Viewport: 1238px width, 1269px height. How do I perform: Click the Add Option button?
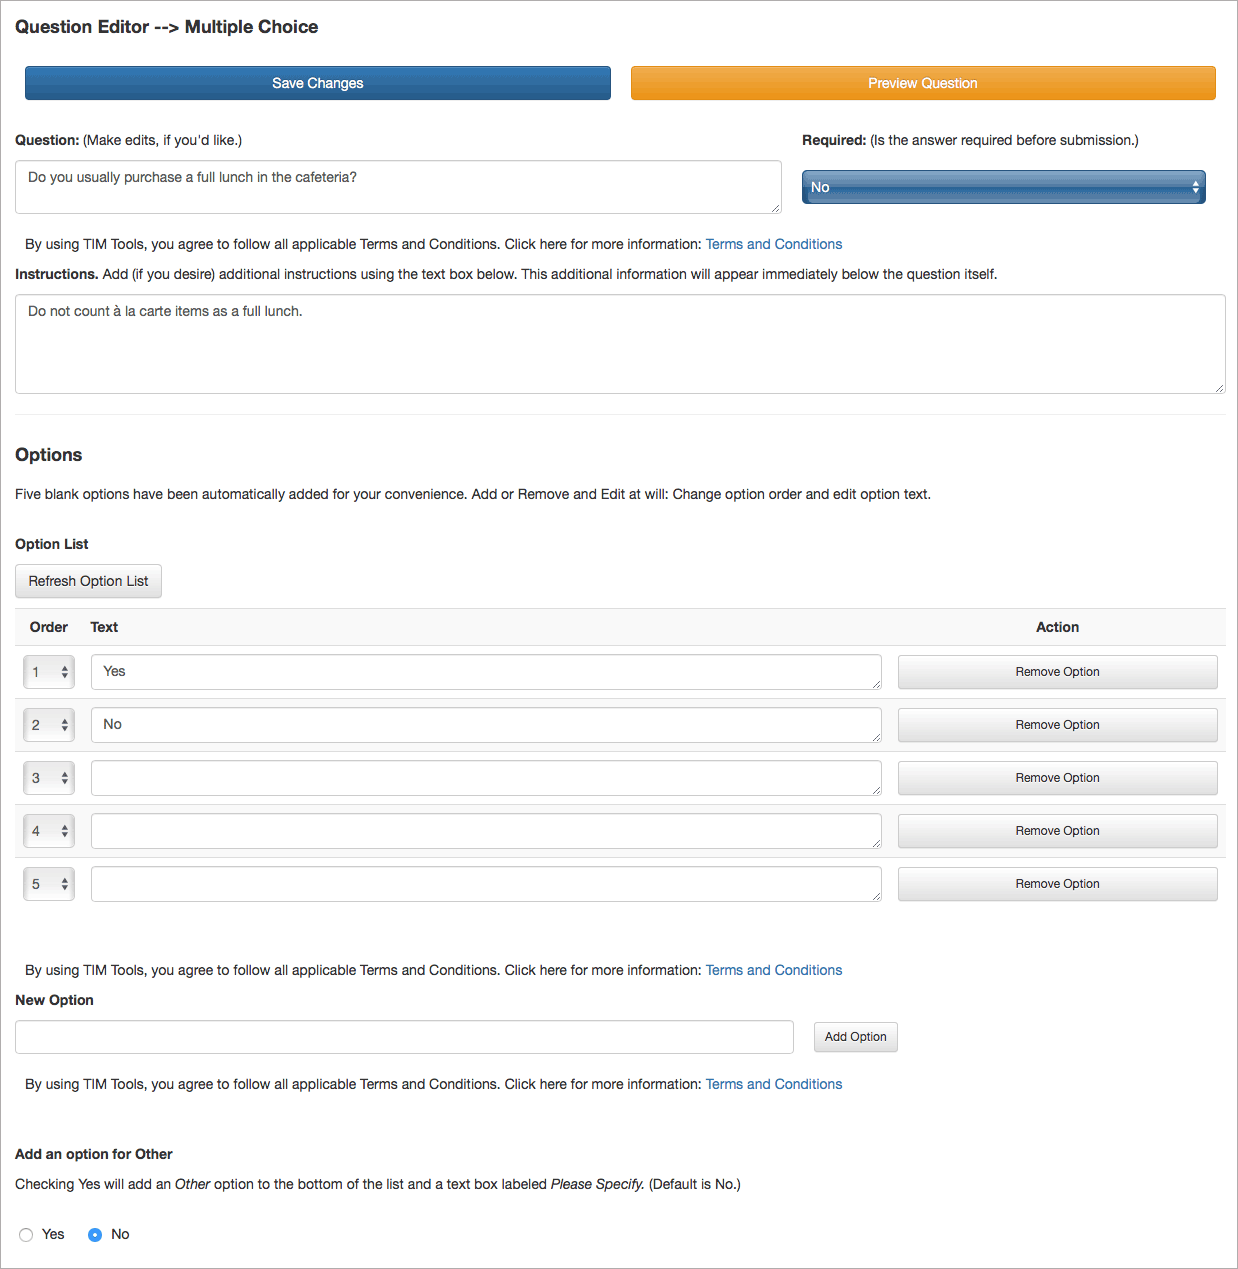(x=856, y=1037)
